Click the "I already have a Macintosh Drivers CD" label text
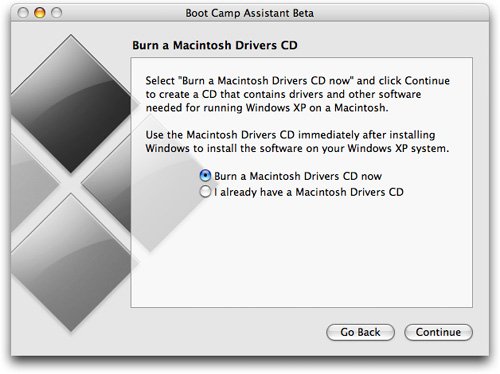Viewport: 500px width, 374px height. (309, 192)
